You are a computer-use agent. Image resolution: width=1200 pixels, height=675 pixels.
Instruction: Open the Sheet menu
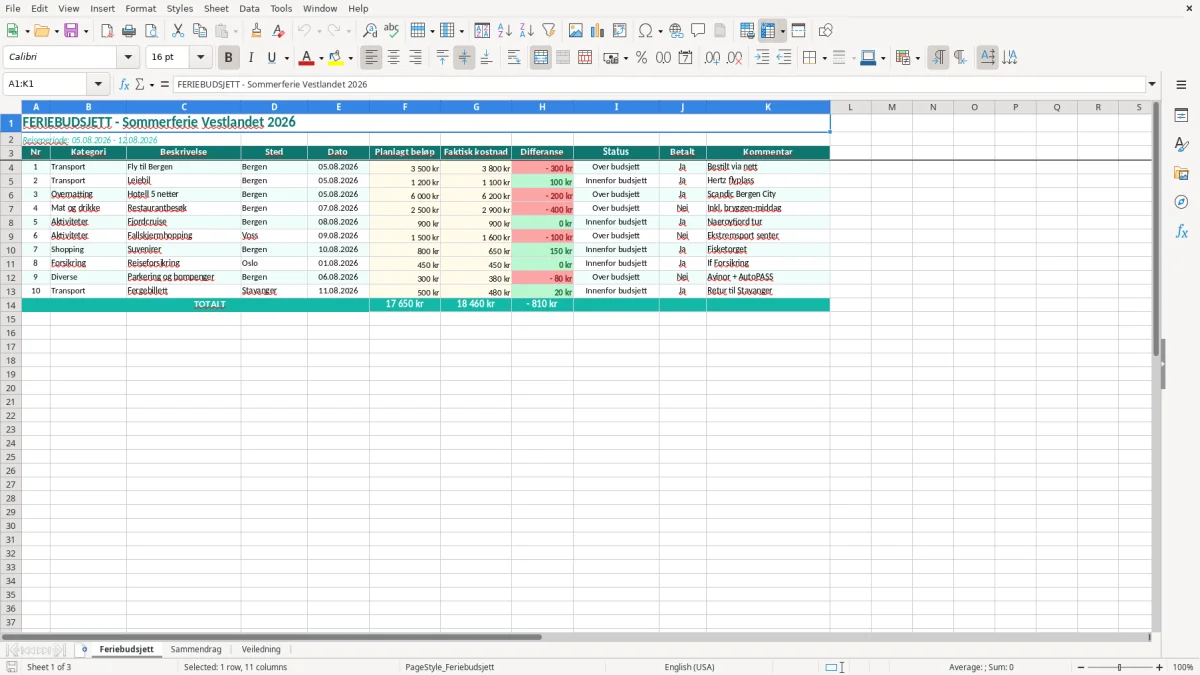(216, 8)
